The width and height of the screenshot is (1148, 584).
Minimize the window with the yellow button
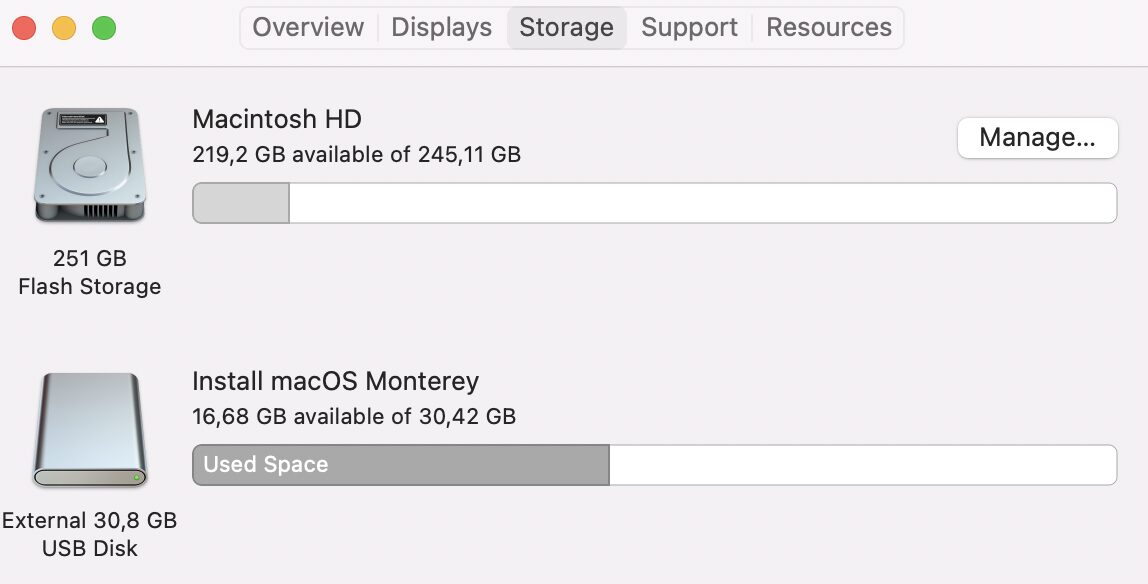coord(64,28)
